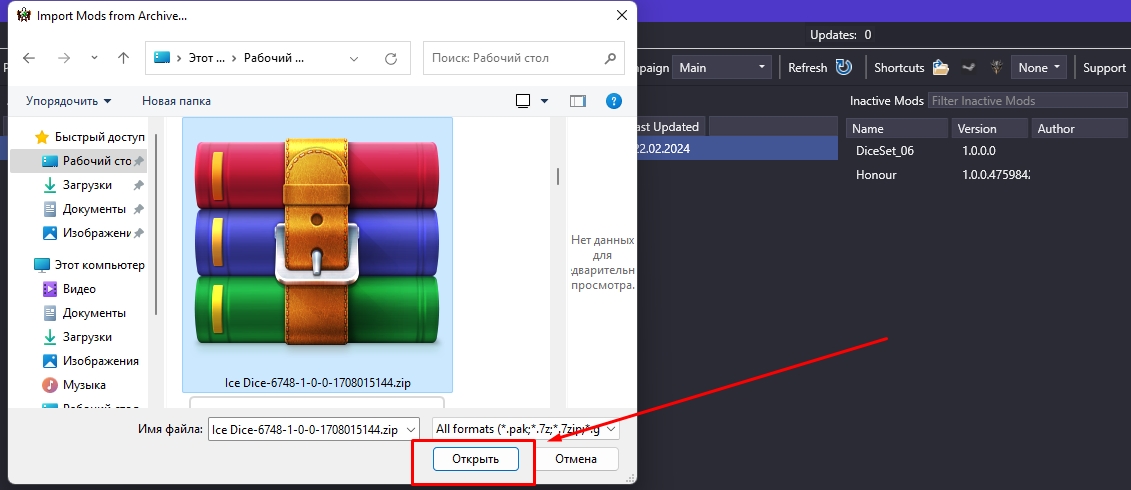Focus the Filter Inactive Mods field
The image size is (1131, 490).
[x=1026, y=101]
